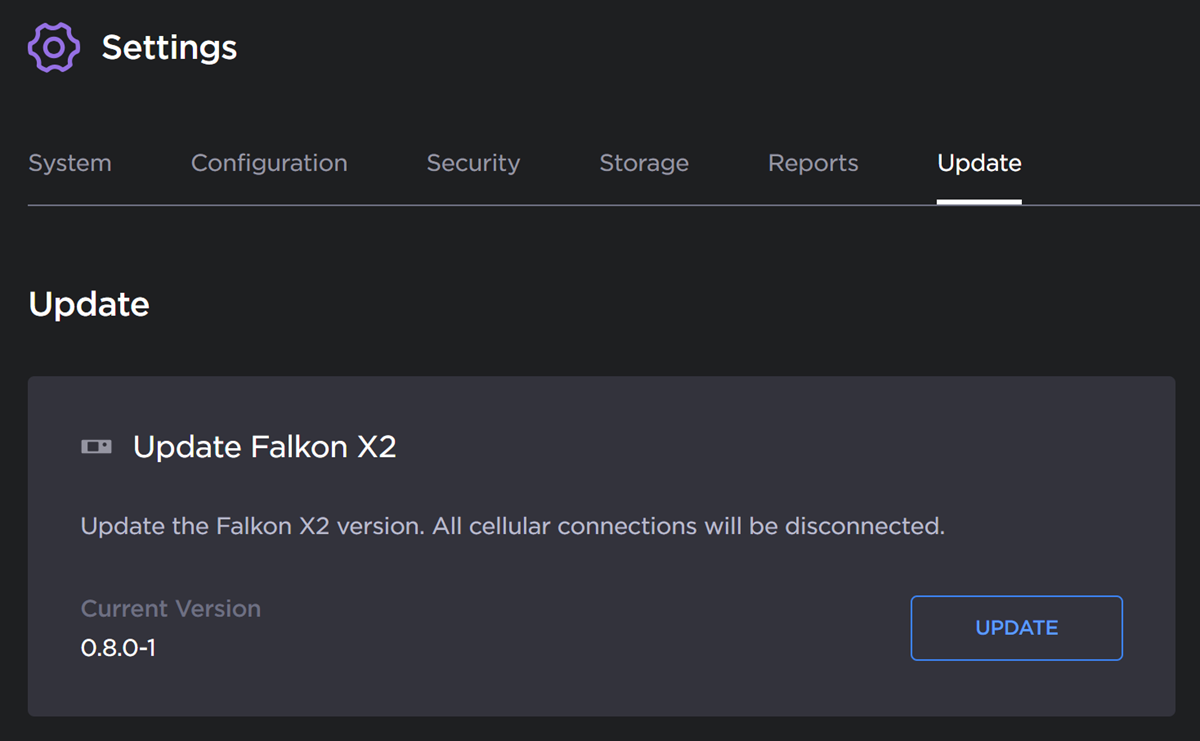Click the Update page heading
This screenshot has height=741, width=1200.
(89, 304)
